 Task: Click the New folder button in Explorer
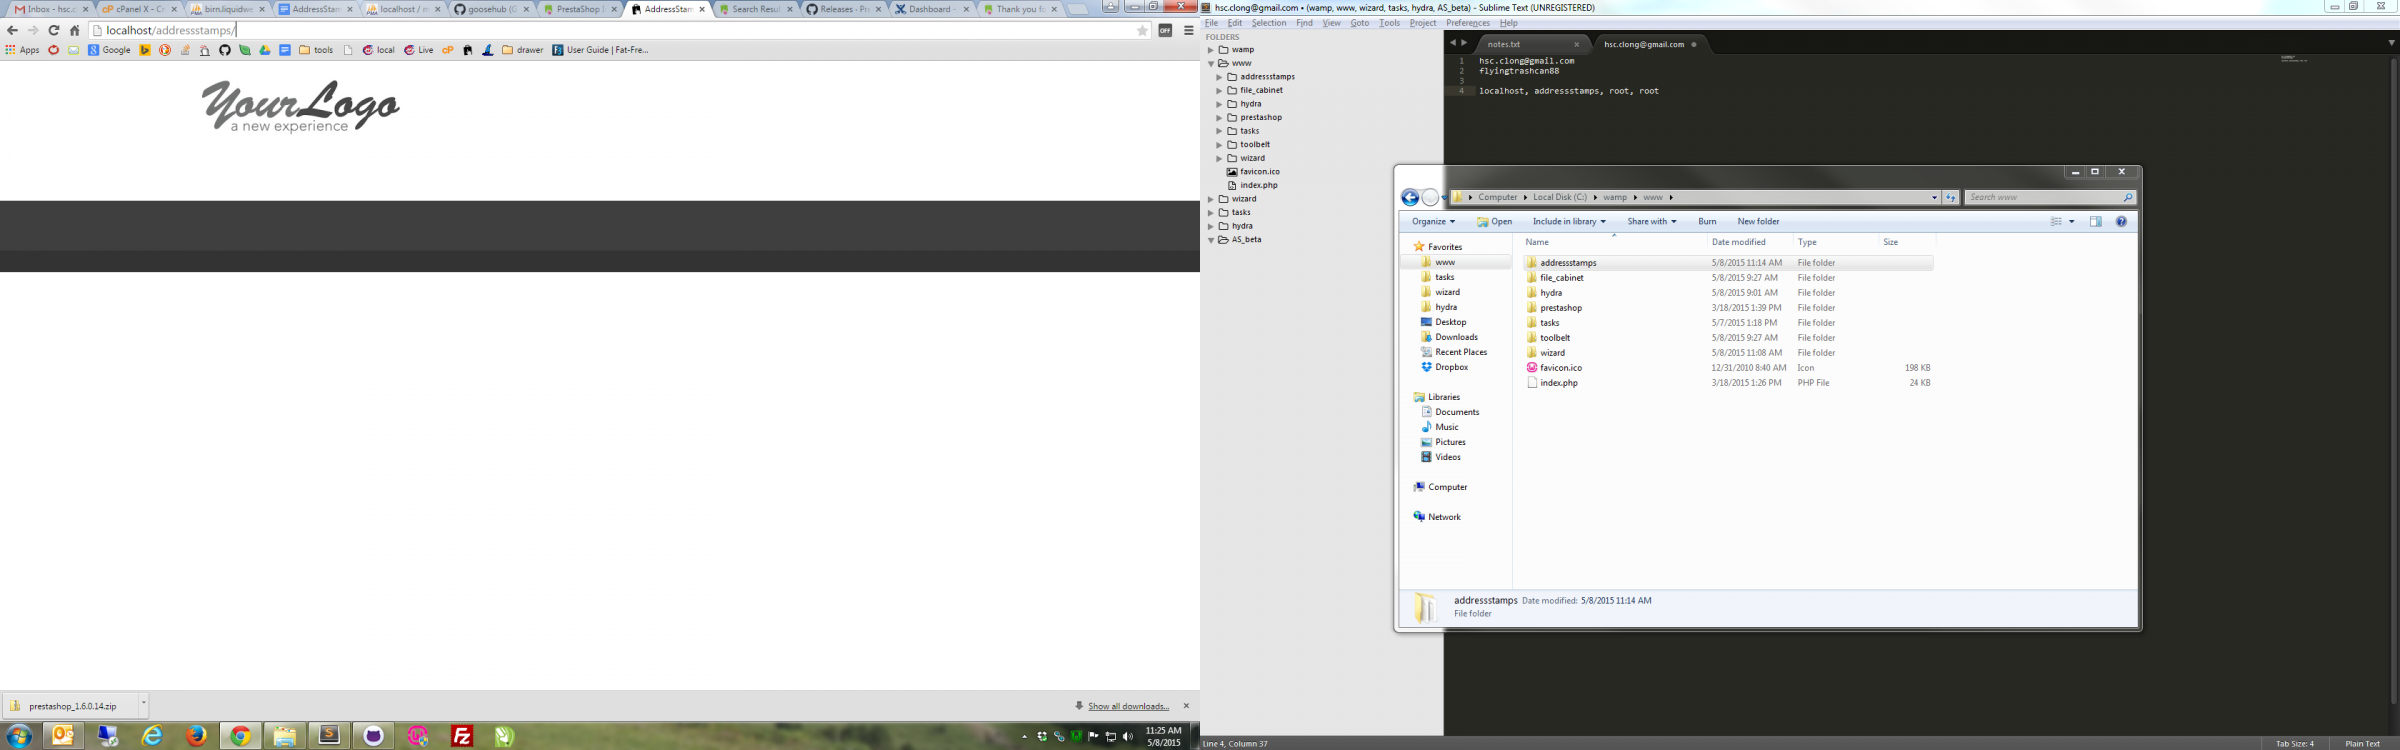[1758, 222]
